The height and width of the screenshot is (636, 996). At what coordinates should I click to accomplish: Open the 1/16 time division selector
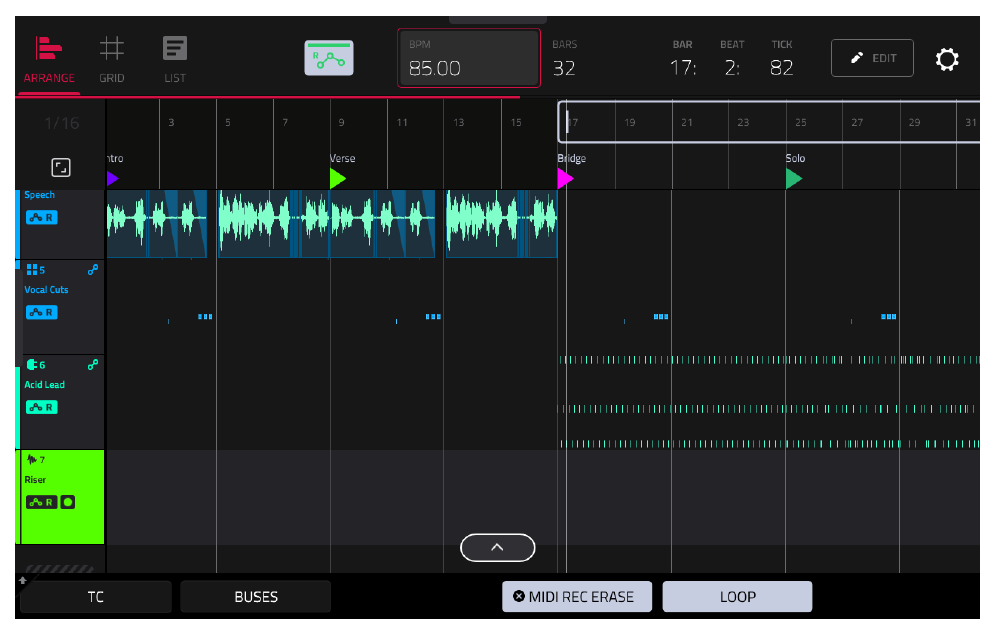(x=62, y=123)
